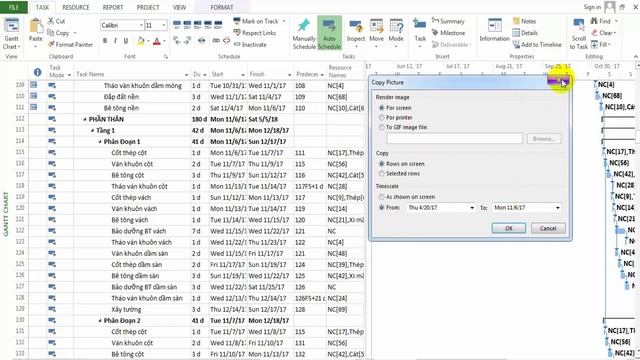Collapse Phân Đoạn 2 group

[x=100, y=321]
